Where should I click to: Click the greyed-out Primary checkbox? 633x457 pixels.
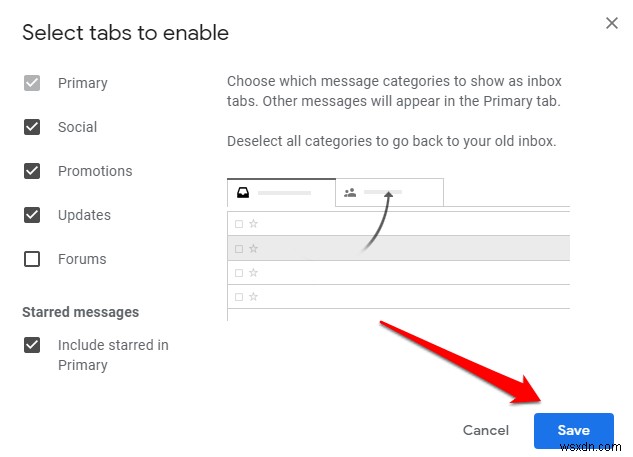click(x=32, y=83)
